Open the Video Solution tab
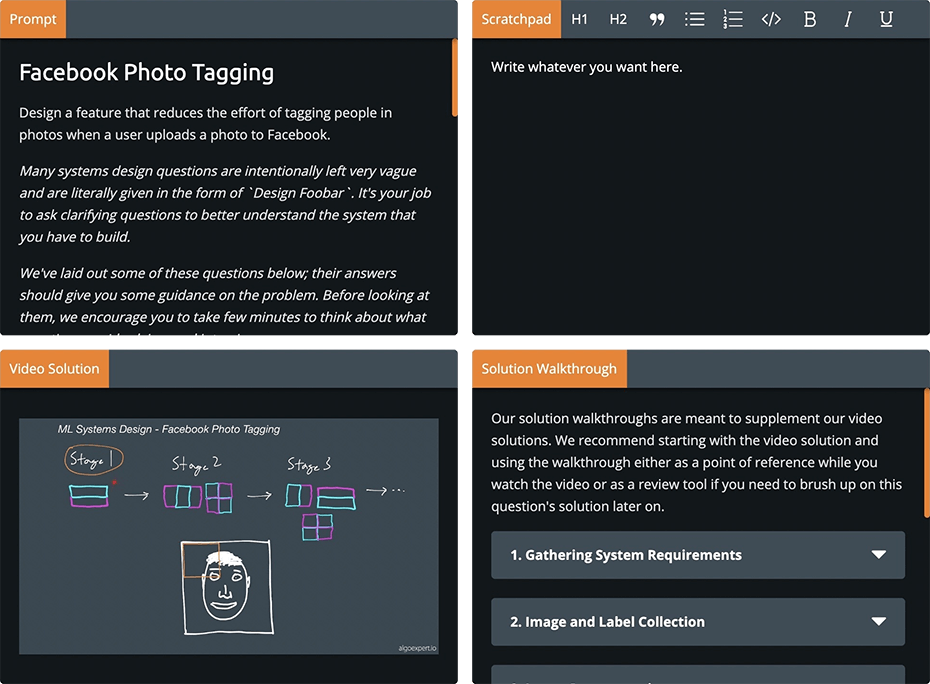The width and height of the screenshot is (930, 684). click(55, 368)
